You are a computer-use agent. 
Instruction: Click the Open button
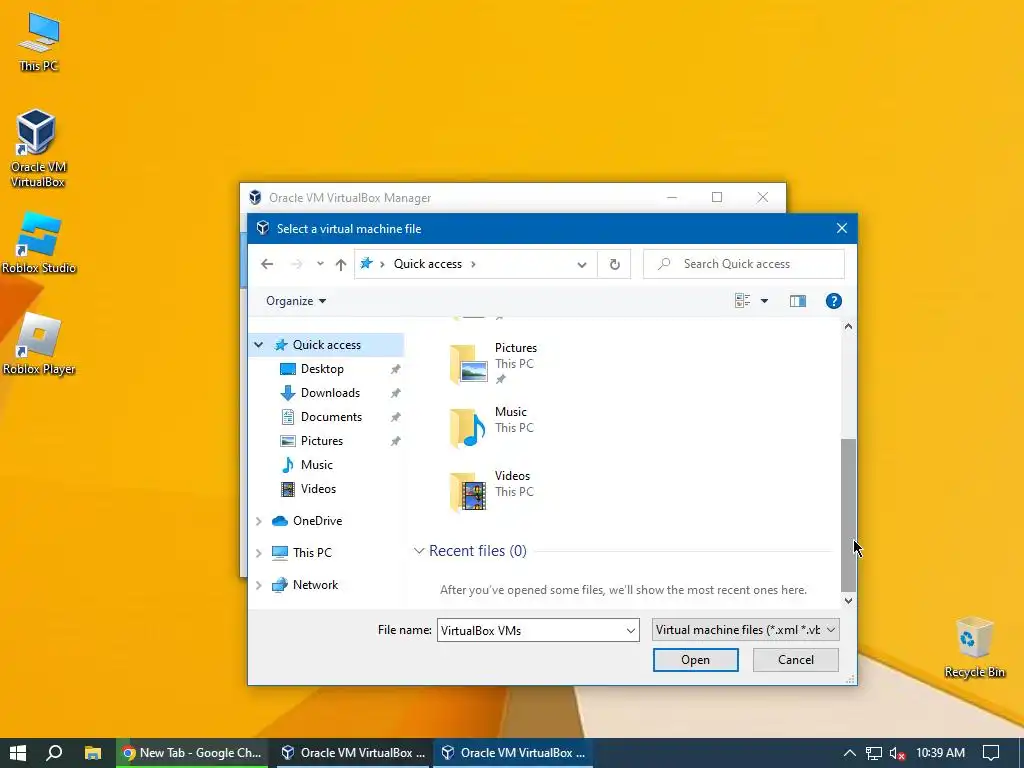click(x=696, y=660)
